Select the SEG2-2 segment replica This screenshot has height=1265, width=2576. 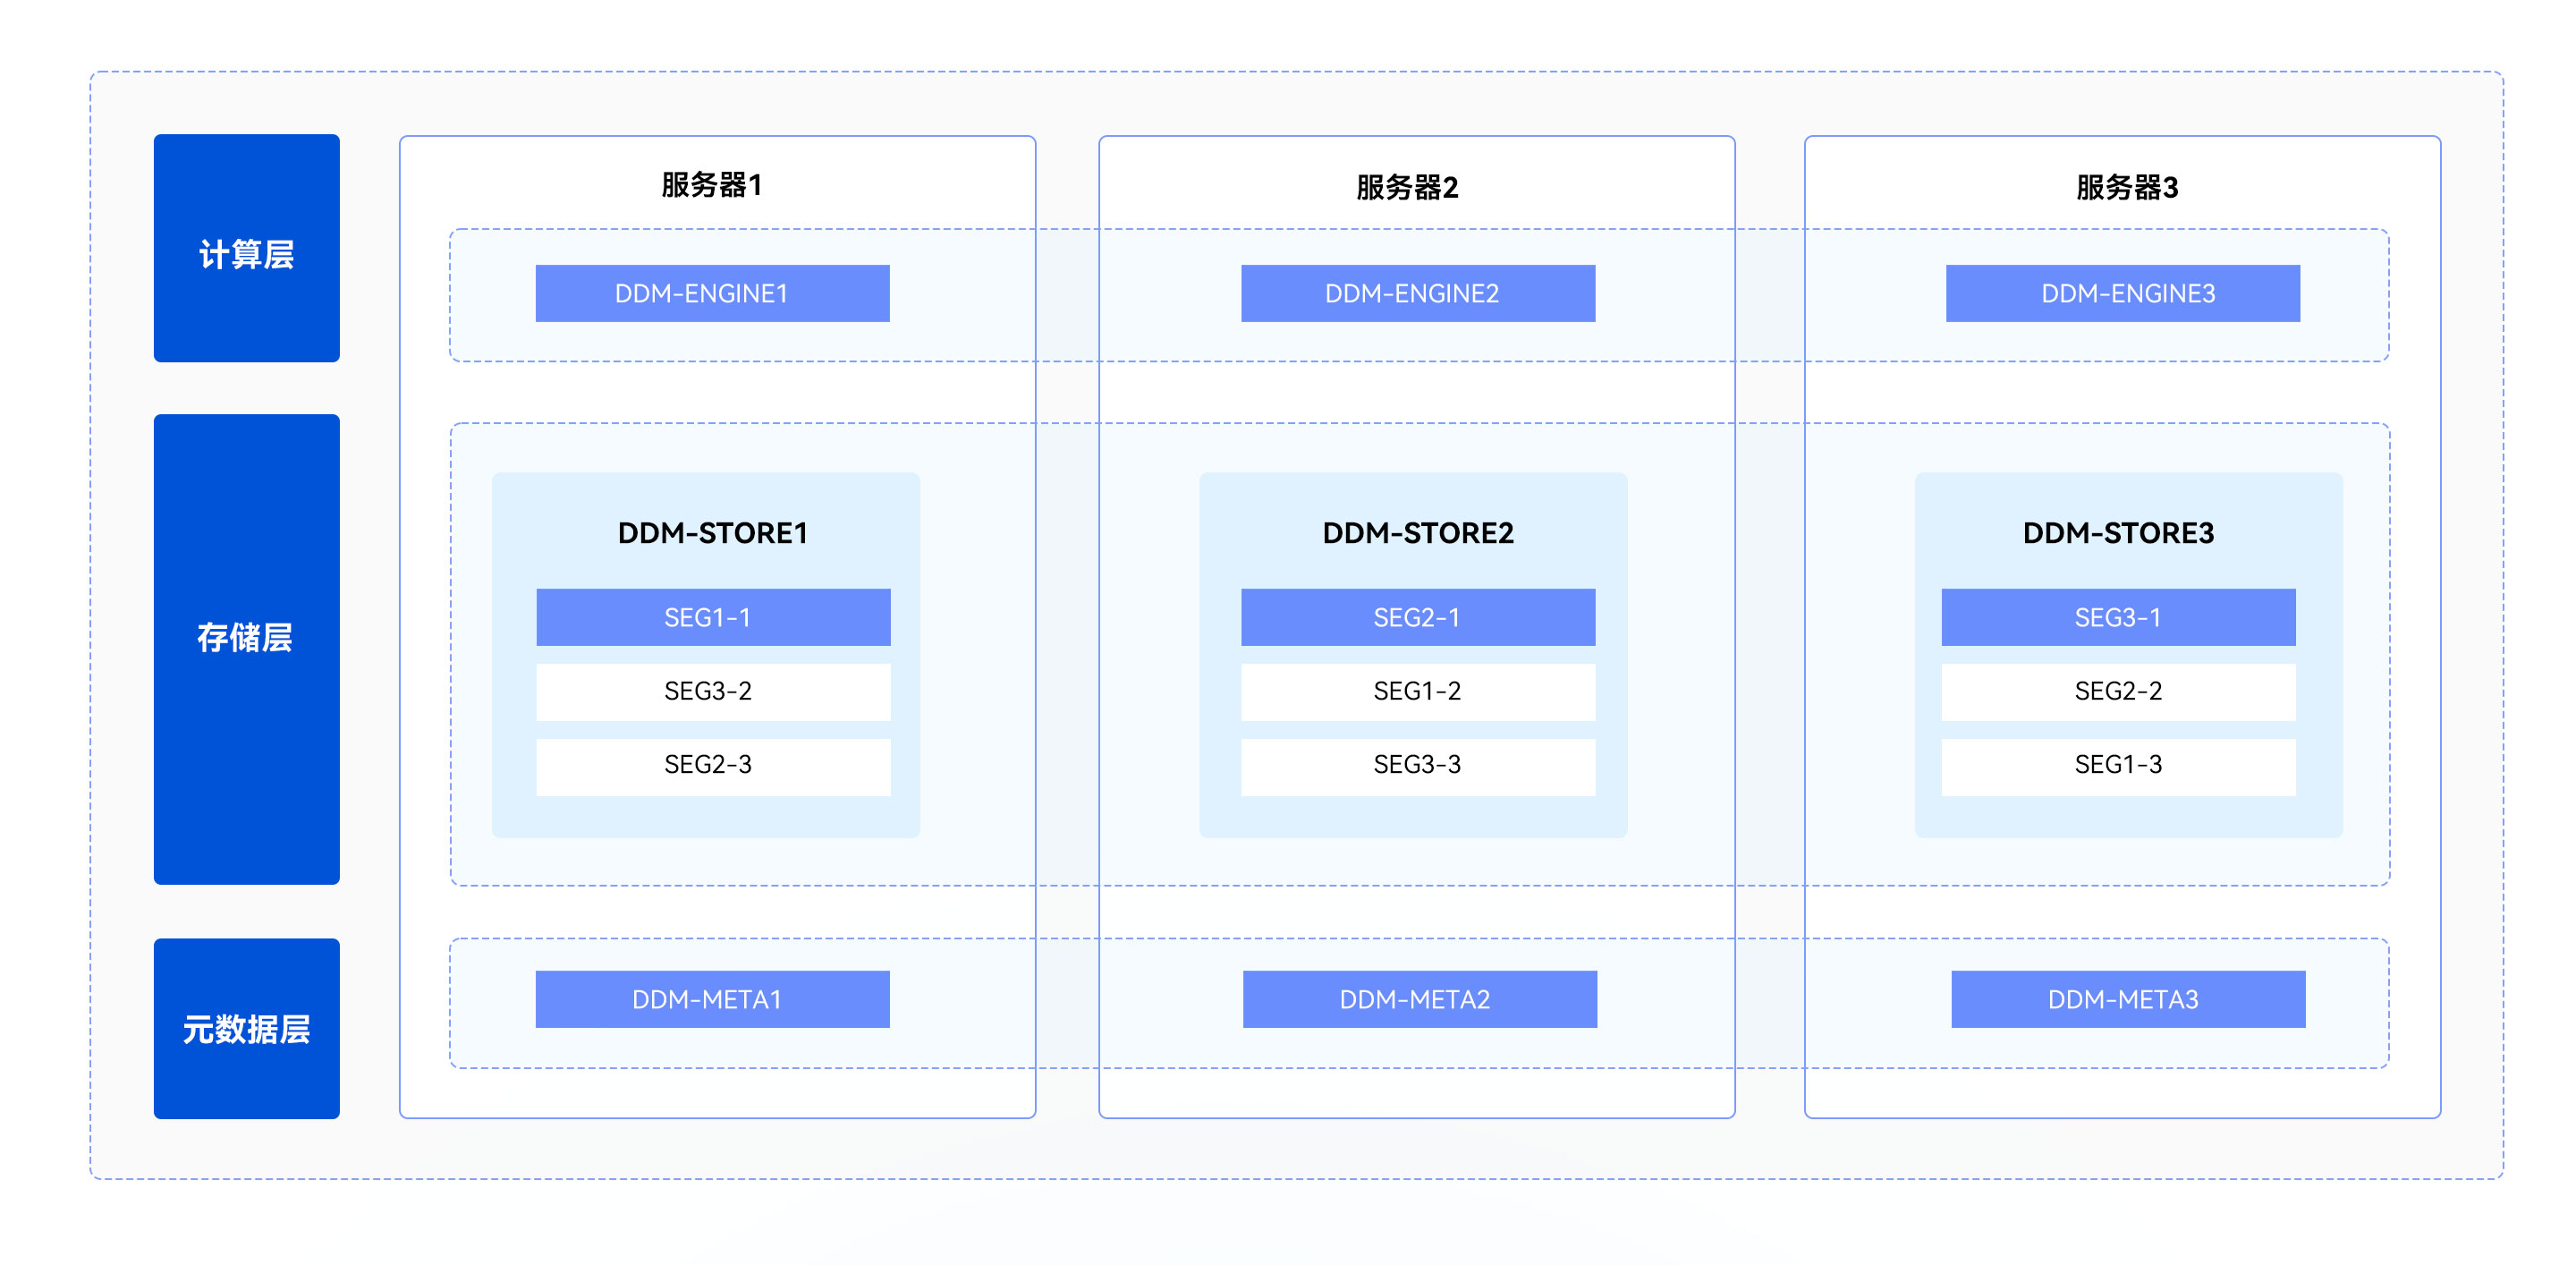point(2118,691)
